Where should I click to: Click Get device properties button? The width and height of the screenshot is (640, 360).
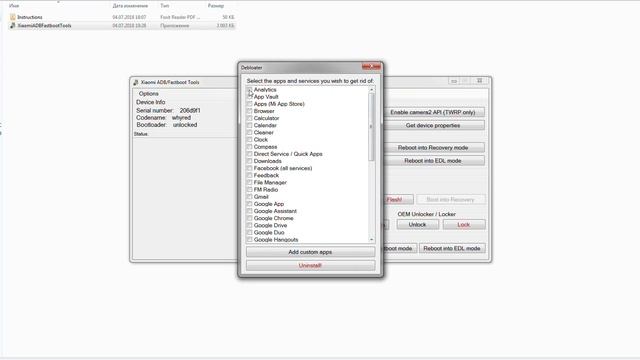click(x=433, y=125)
